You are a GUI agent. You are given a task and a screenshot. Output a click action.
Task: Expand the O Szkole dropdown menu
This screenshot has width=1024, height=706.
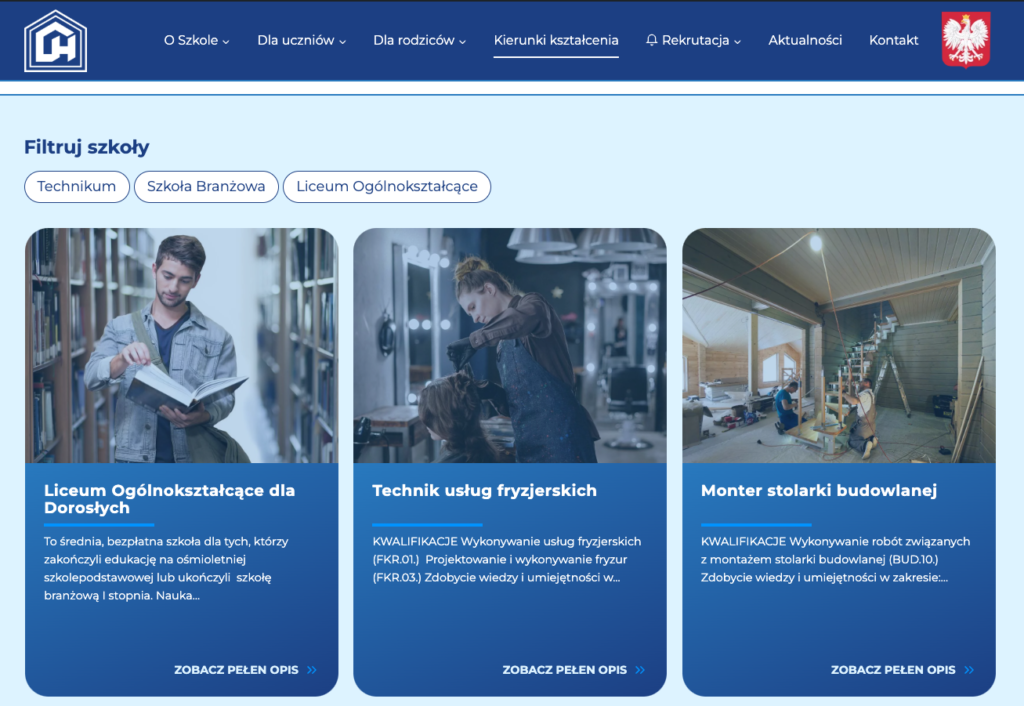(196, 41)
